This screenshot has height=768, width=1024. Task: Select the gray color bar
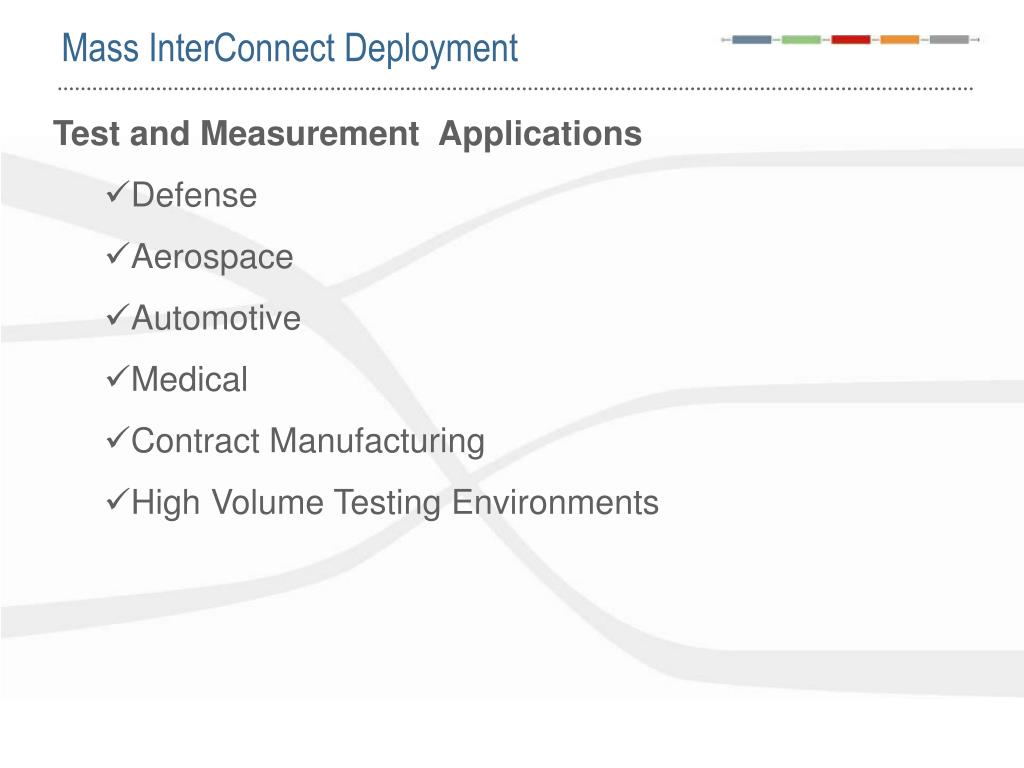tap(949, 40)
